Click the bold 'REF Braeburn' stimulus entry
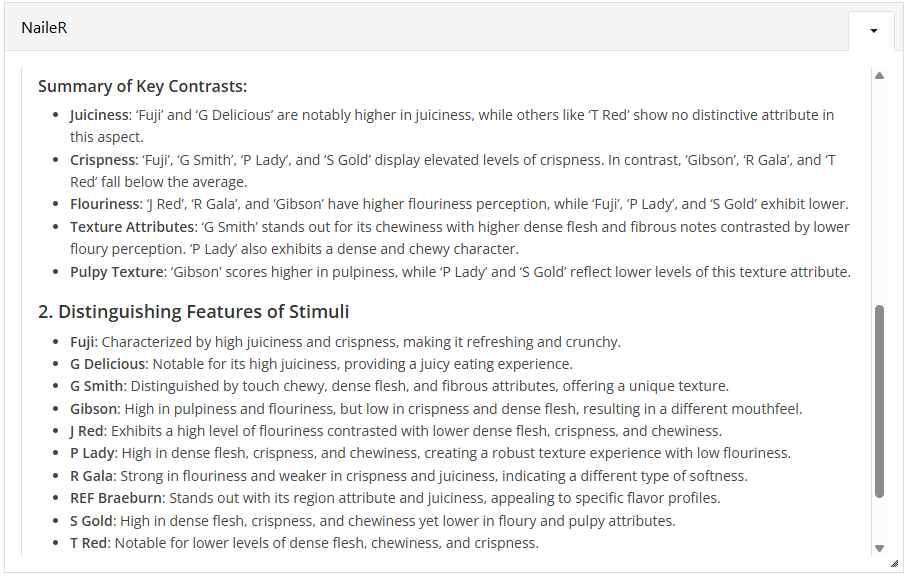The height and width of the screenshot is (577, 908). 116,498
